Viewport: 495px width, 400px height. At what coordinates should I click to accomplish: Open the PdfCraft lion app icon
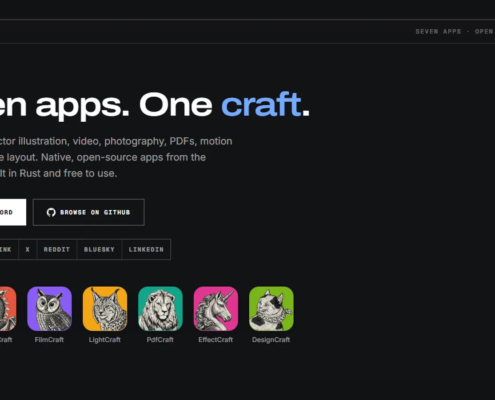[x=160, y=309]
